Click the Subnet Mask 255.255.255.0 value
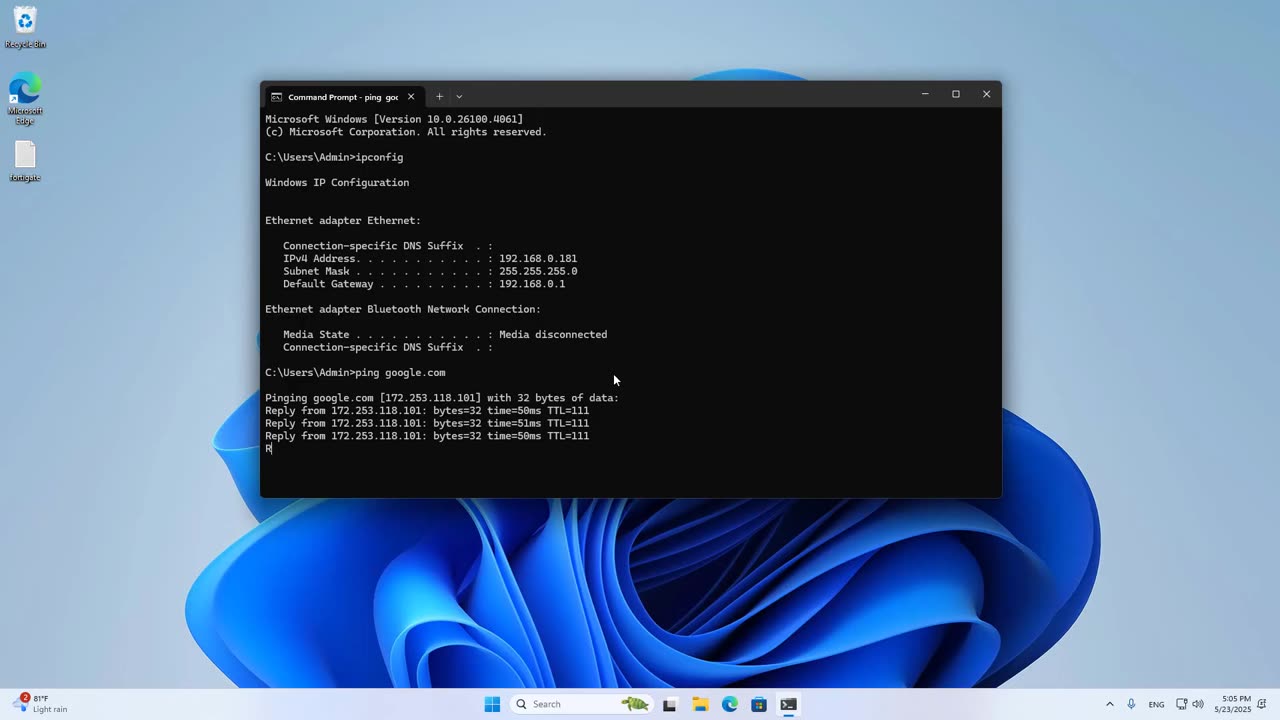Viewport: 1280px width, 720px height. pos(538,271)
